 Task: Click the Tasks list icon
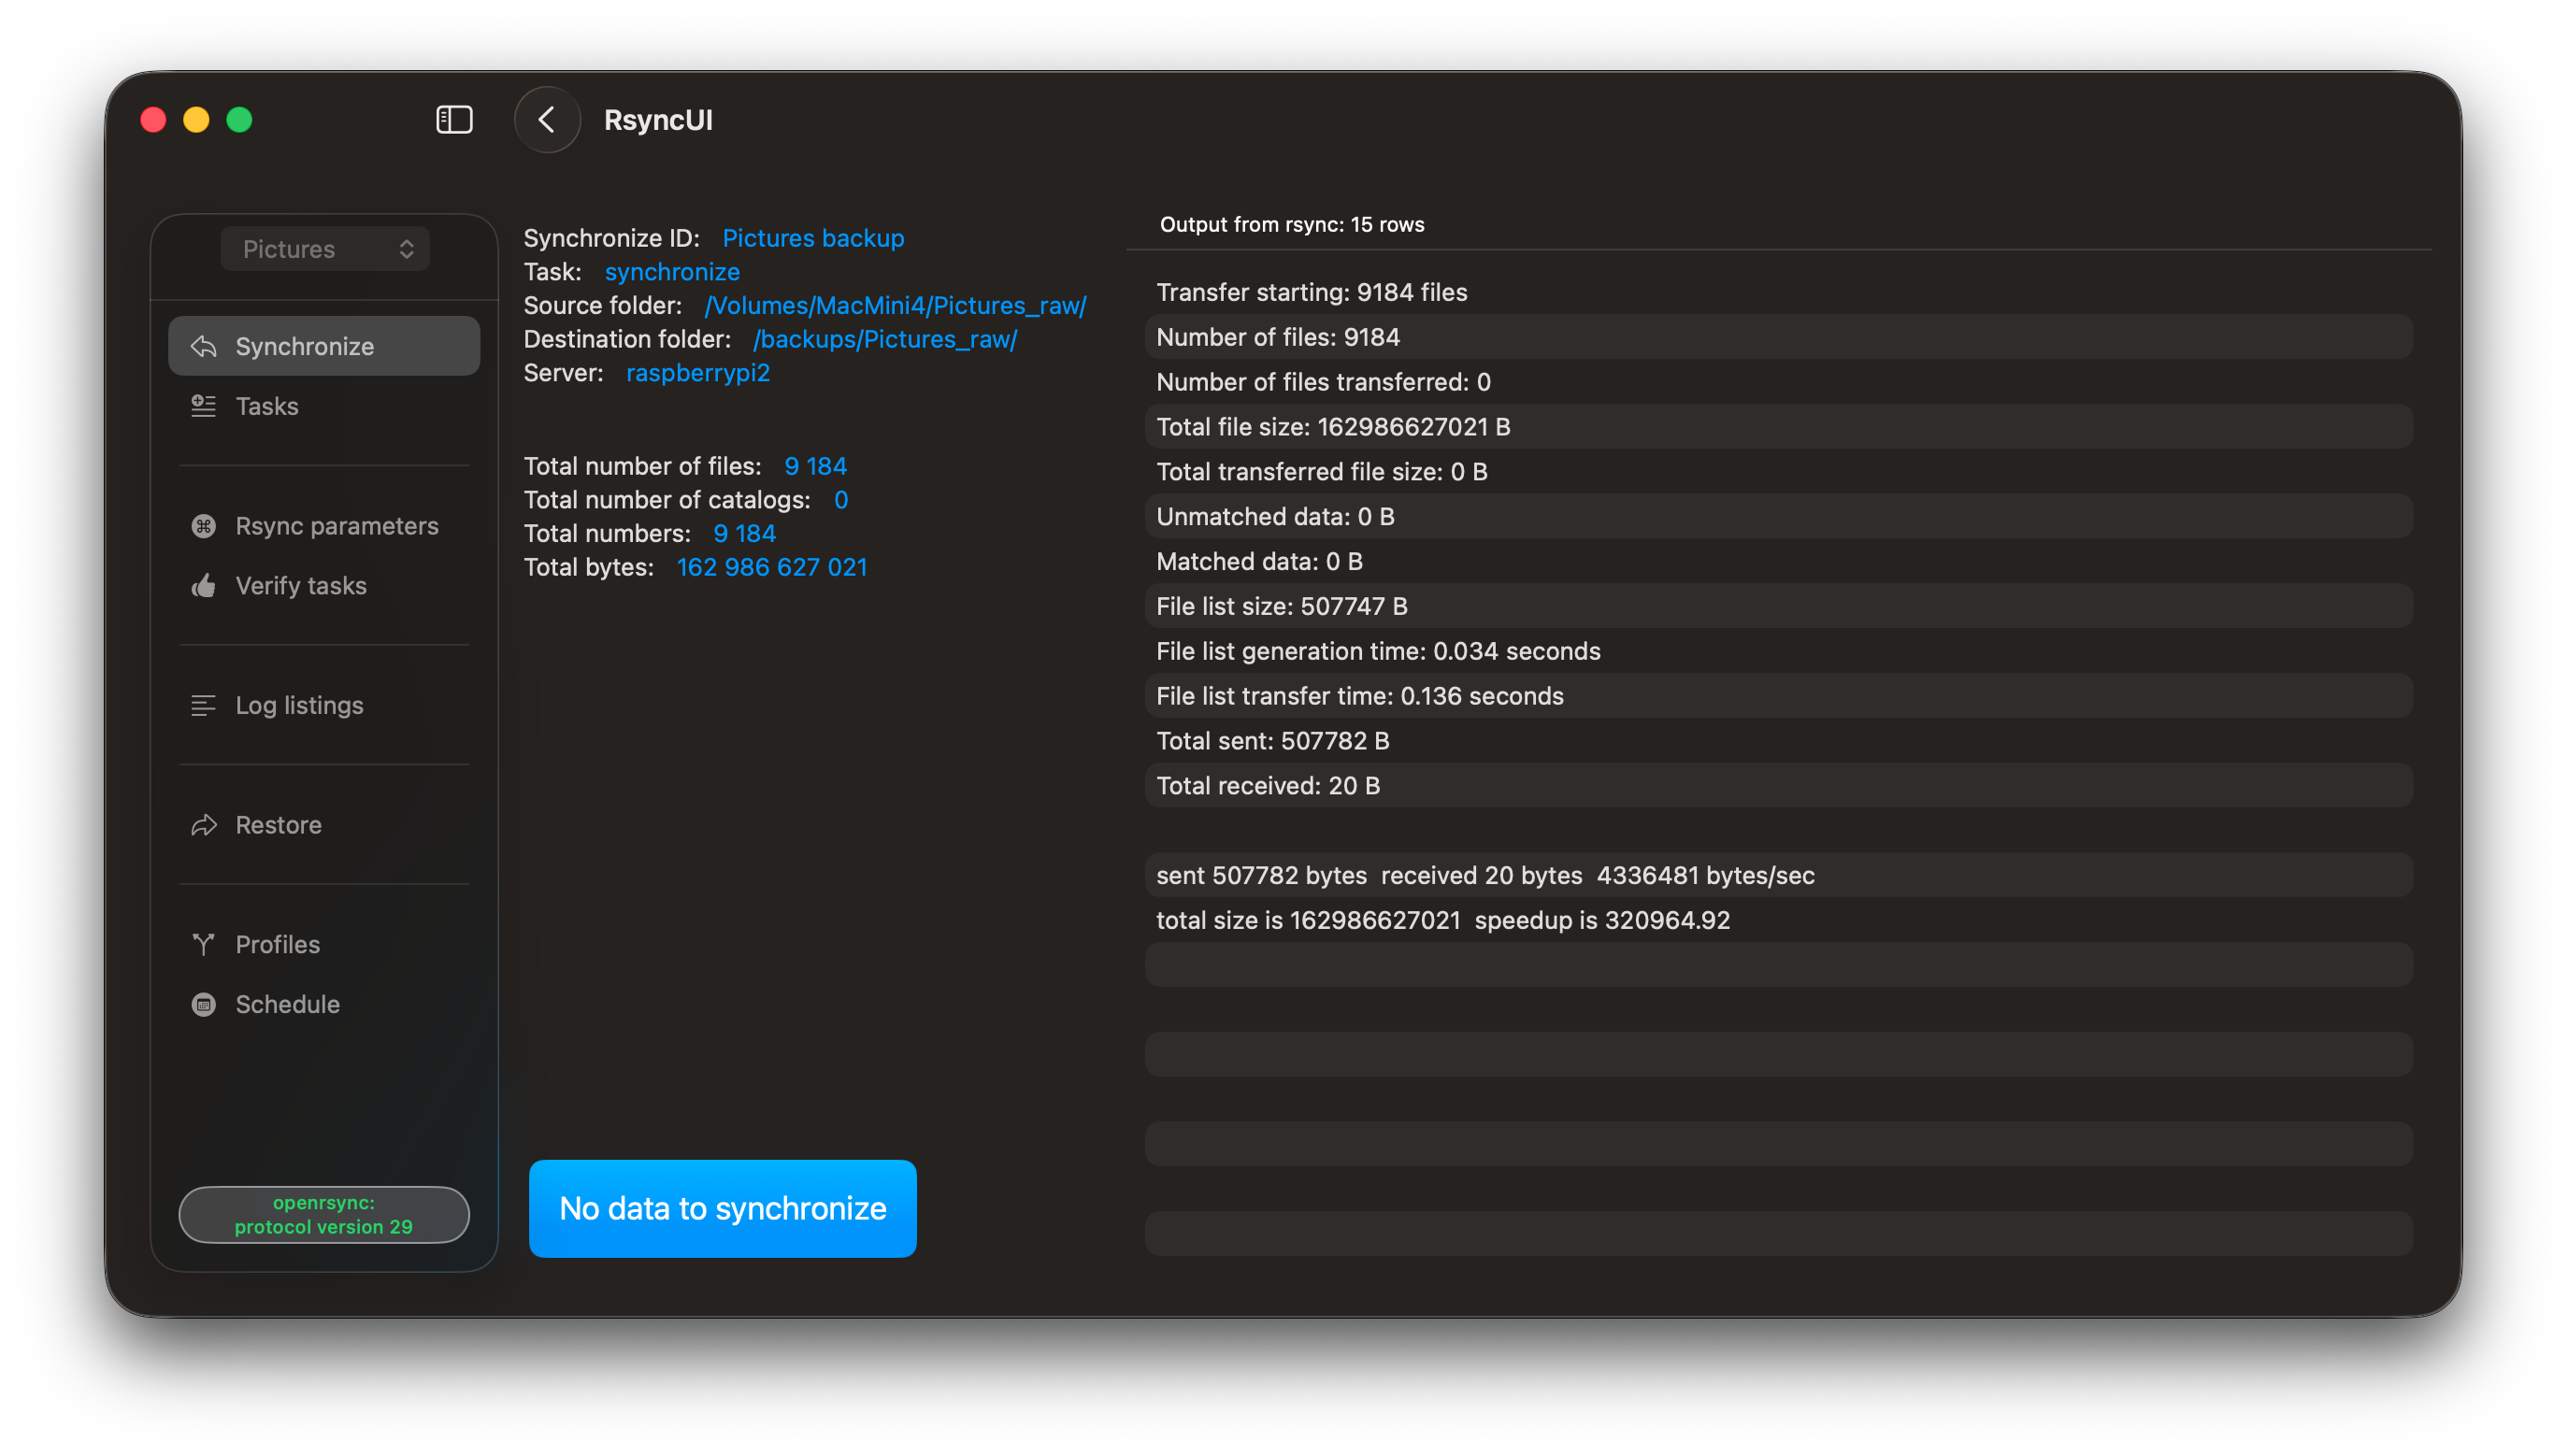click(x=204, y=406)
